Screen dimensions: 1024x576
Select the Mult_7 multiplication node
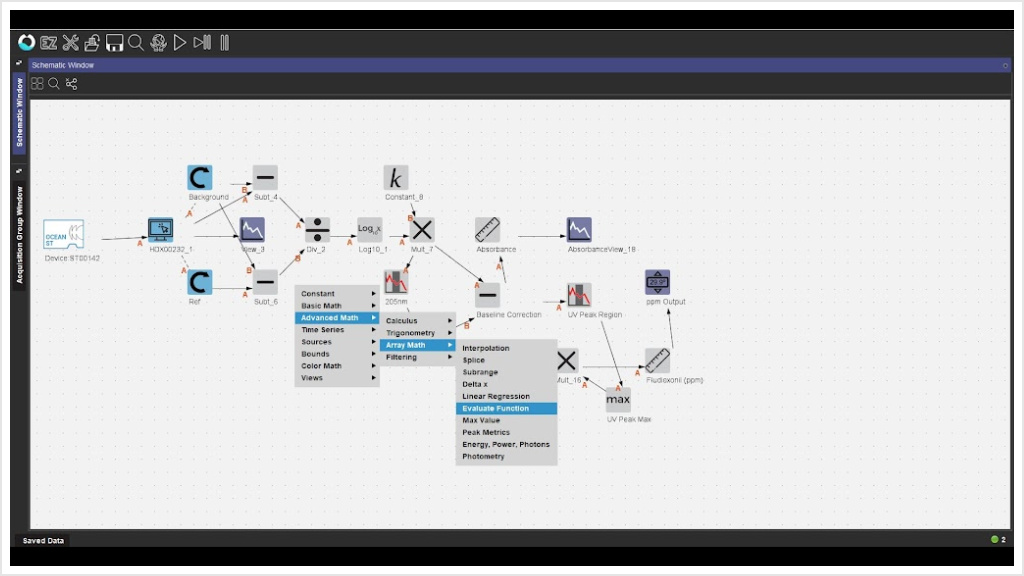(x=422, y=230)
